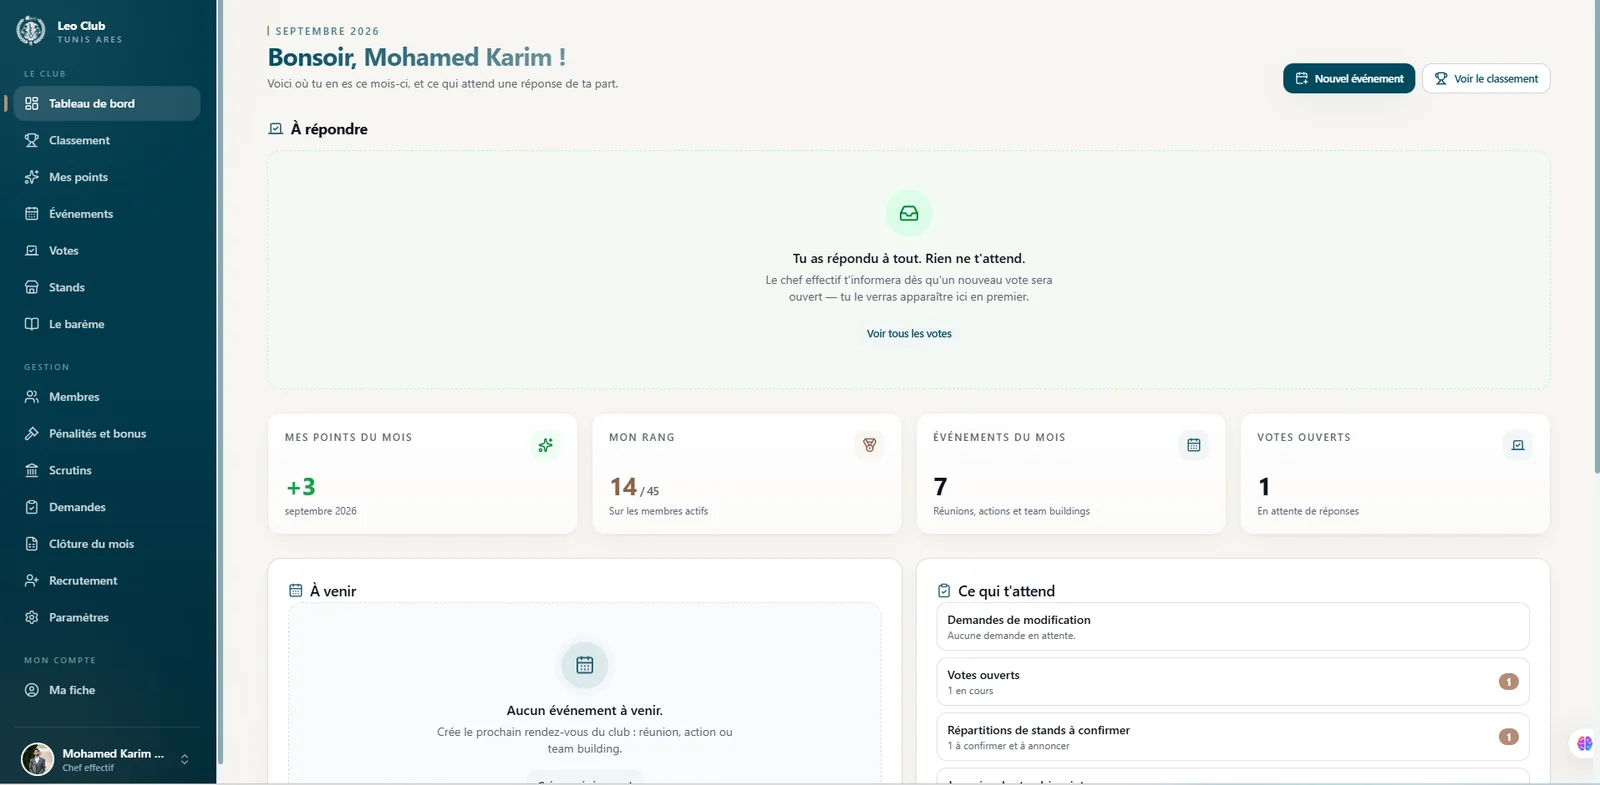Image resolution: width=1600 pixels, height=785 pixels.
Task: Open the Votes ouverts row in Ce qui t'attend
Action: [1233, 682]
